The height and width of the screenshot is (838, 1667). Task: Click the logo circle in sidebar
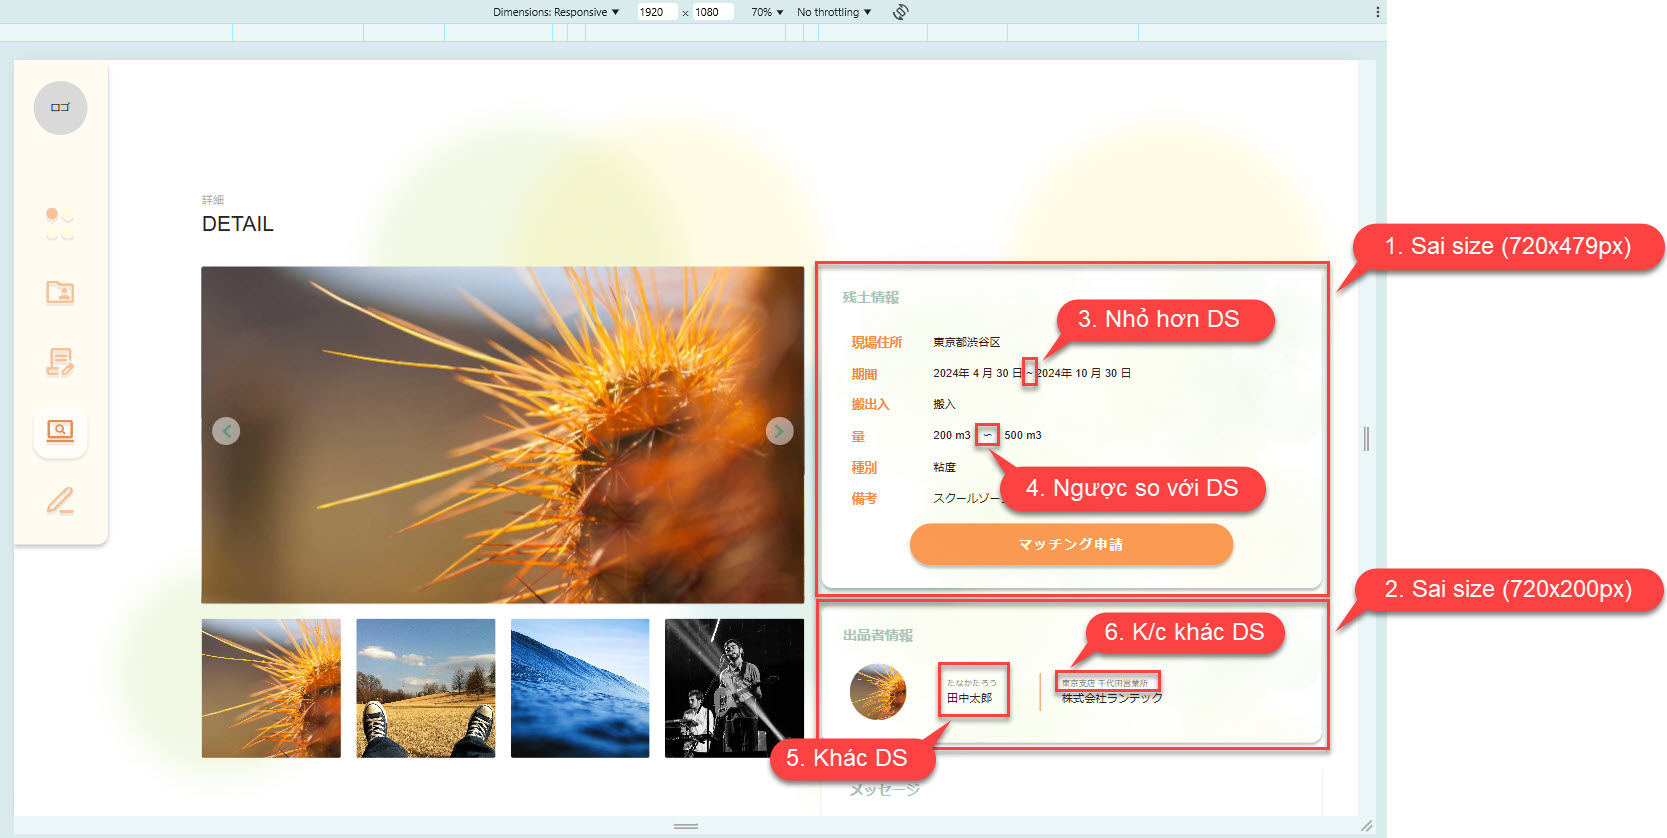tap(60, 108)
